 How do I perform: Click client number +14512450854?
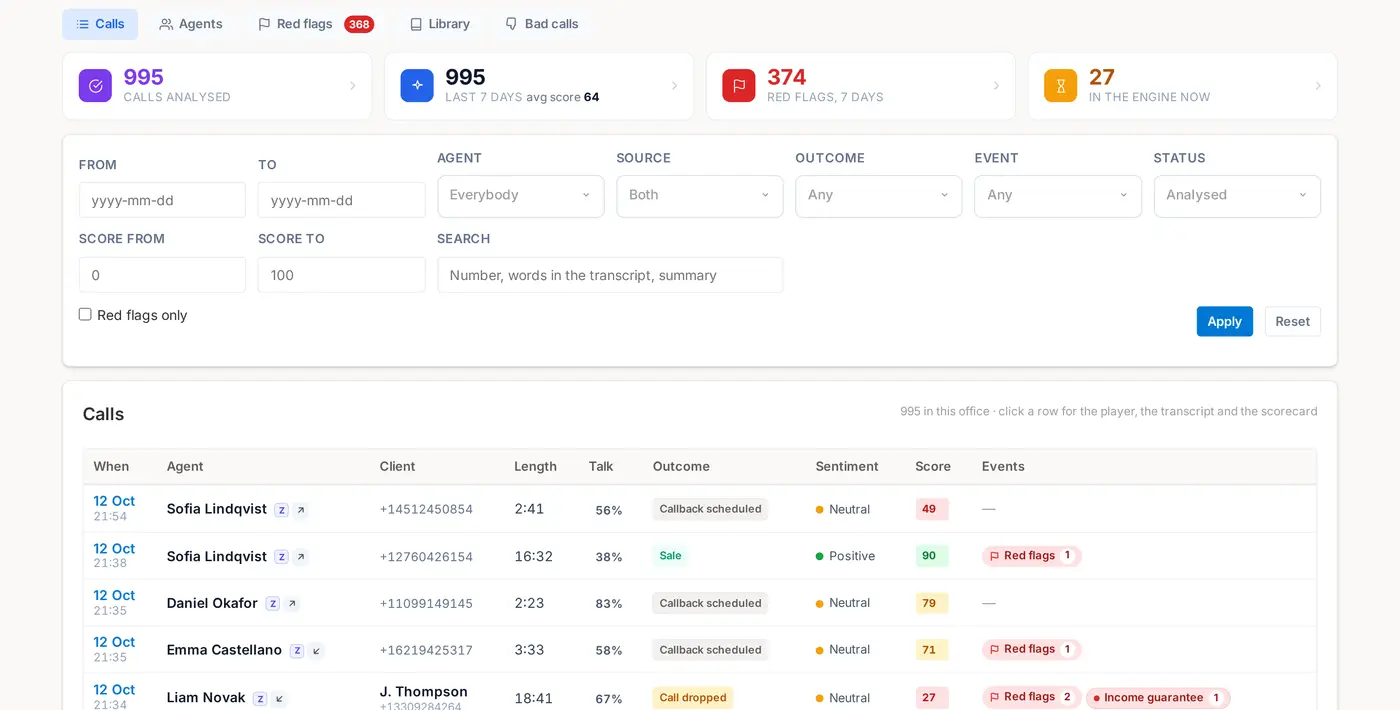426,509
